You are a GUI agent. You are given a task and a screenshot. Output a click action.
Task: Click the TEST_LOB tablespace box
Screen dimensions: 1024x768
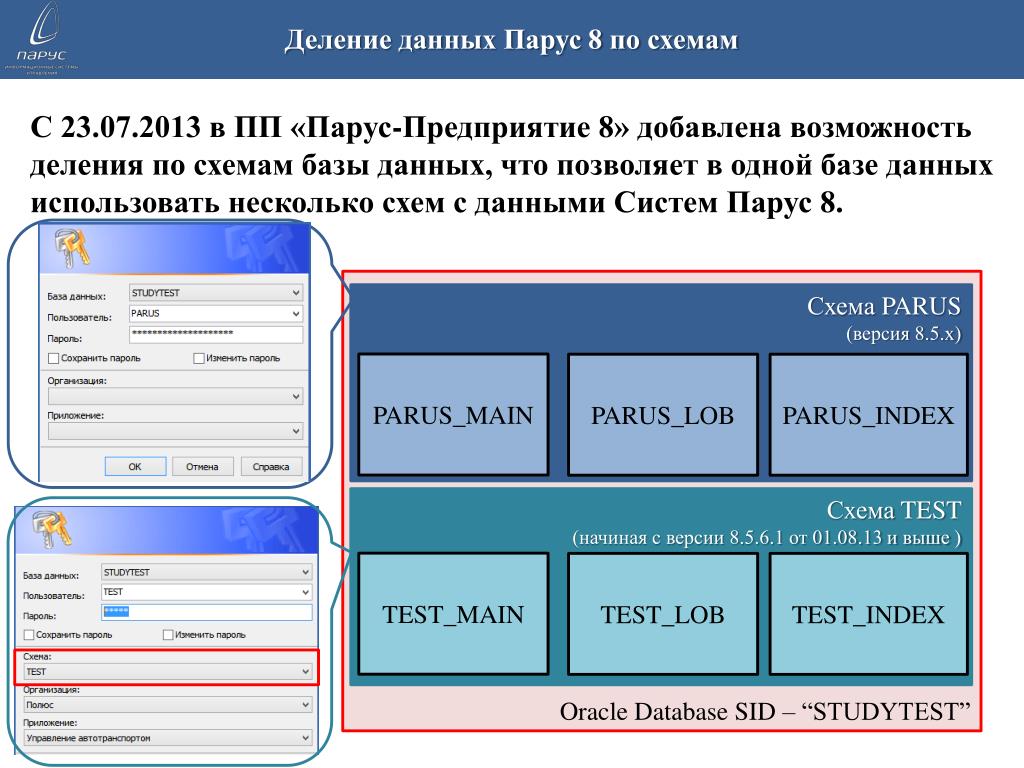[663, 614]
